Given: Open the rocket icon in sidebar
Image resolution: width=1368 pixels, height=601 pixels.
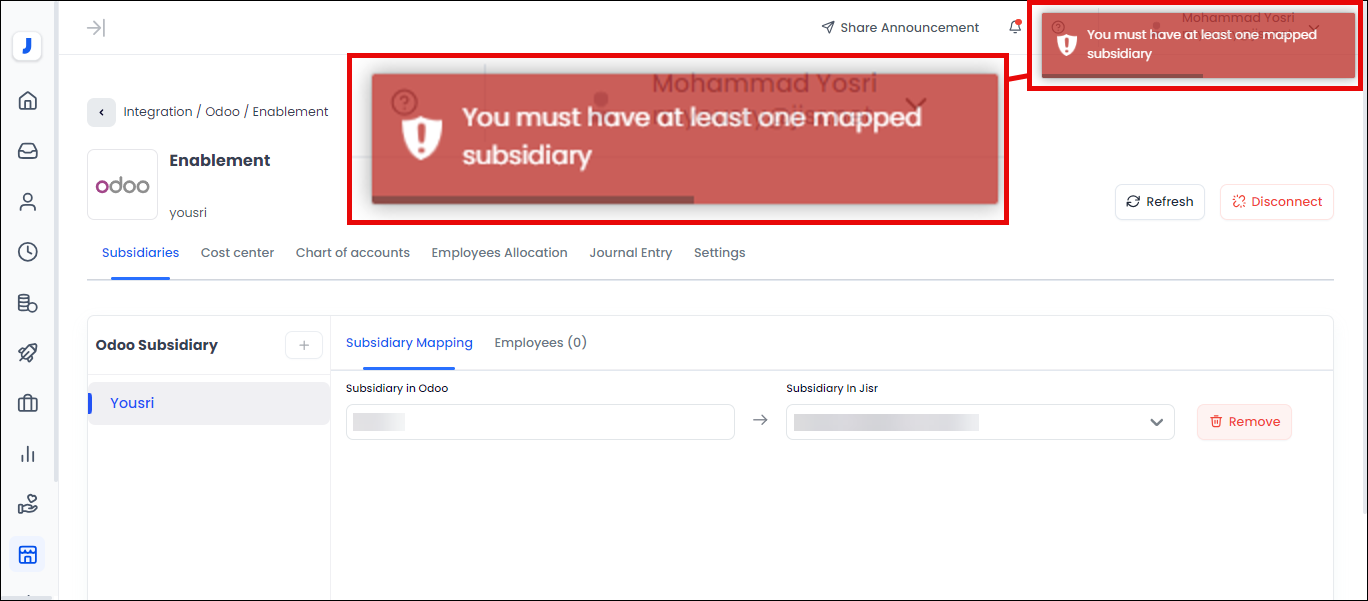Looking at the screenshot, I should 28,353.
